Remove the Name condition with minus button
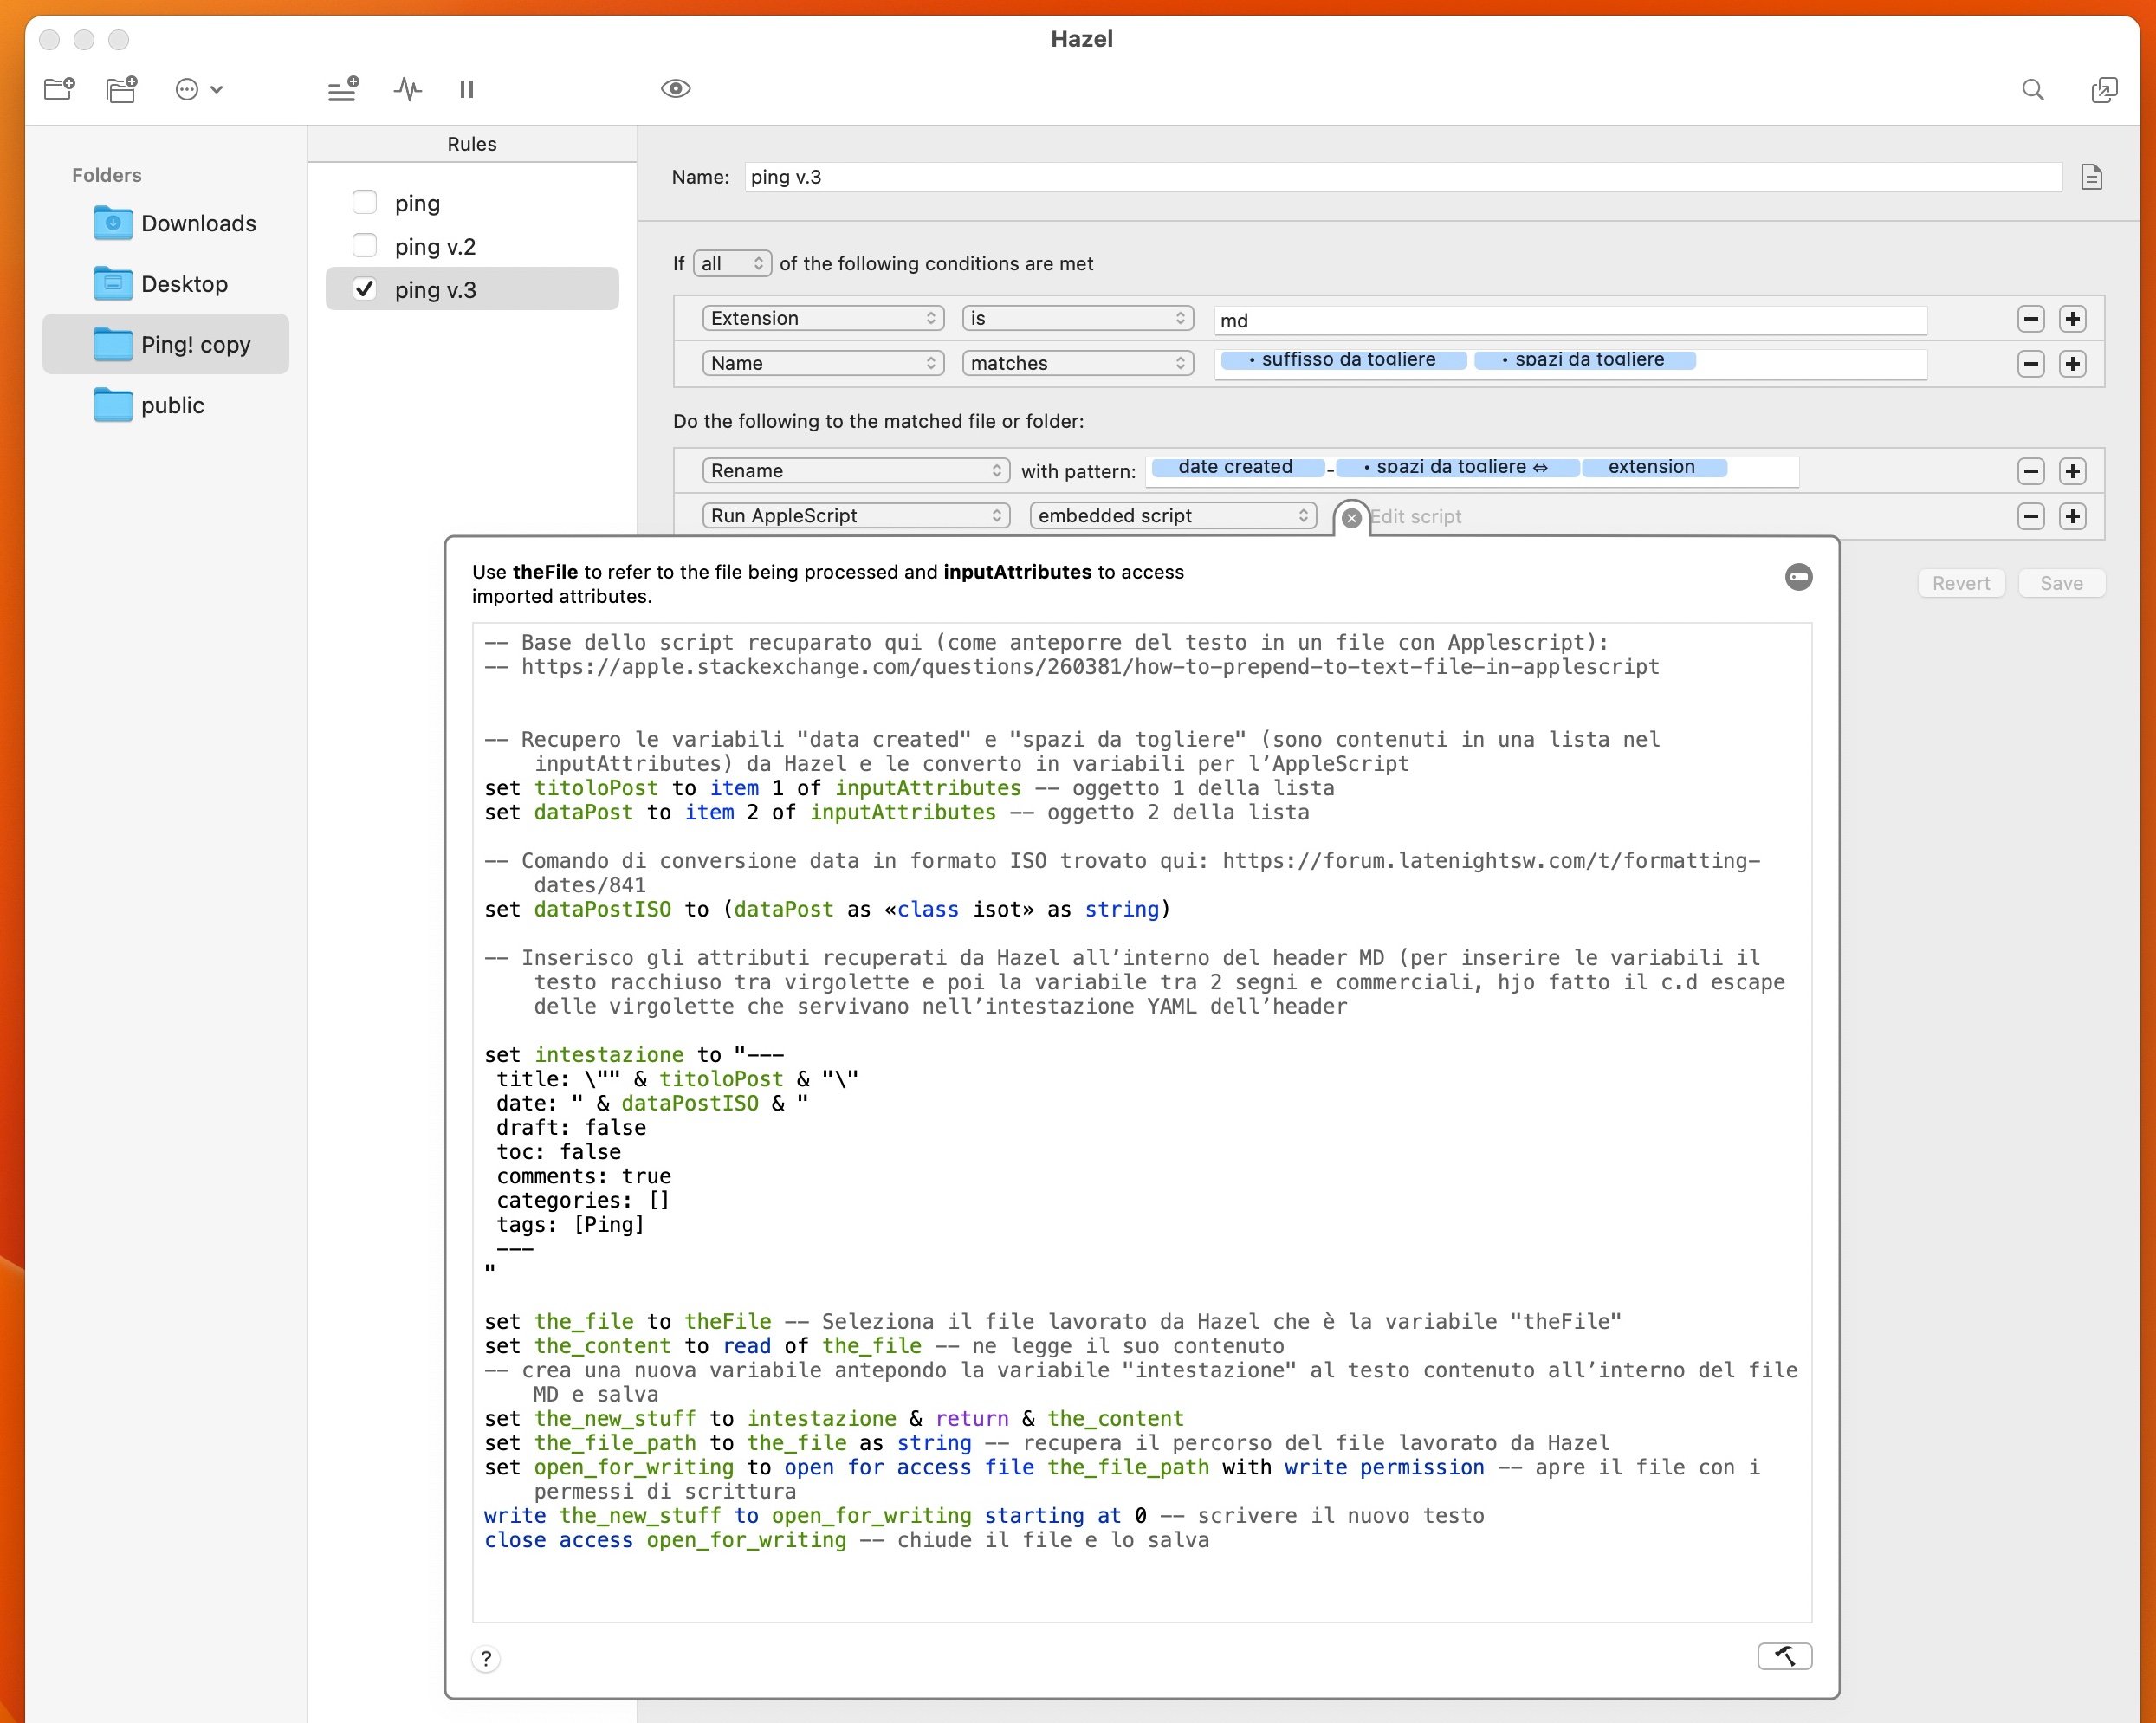The height and width of the screenshot is (1723, 2156). [2031, 364]
